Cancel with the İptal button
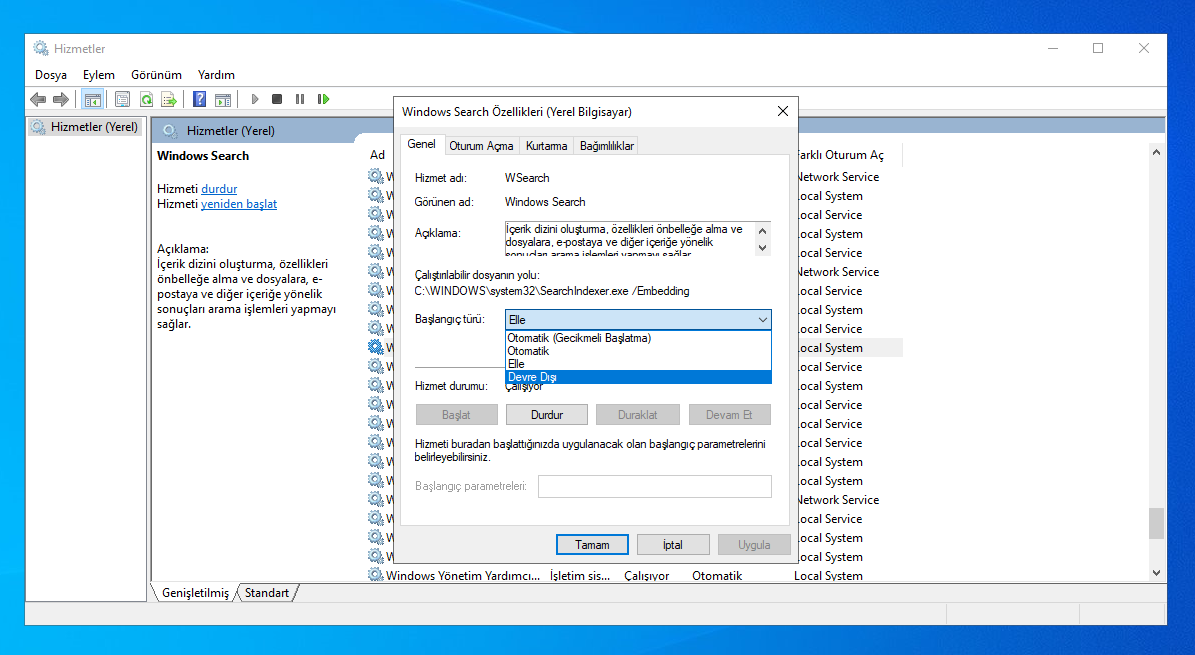The height and width of the screenshot is (655, 1195). coord(673,544)
